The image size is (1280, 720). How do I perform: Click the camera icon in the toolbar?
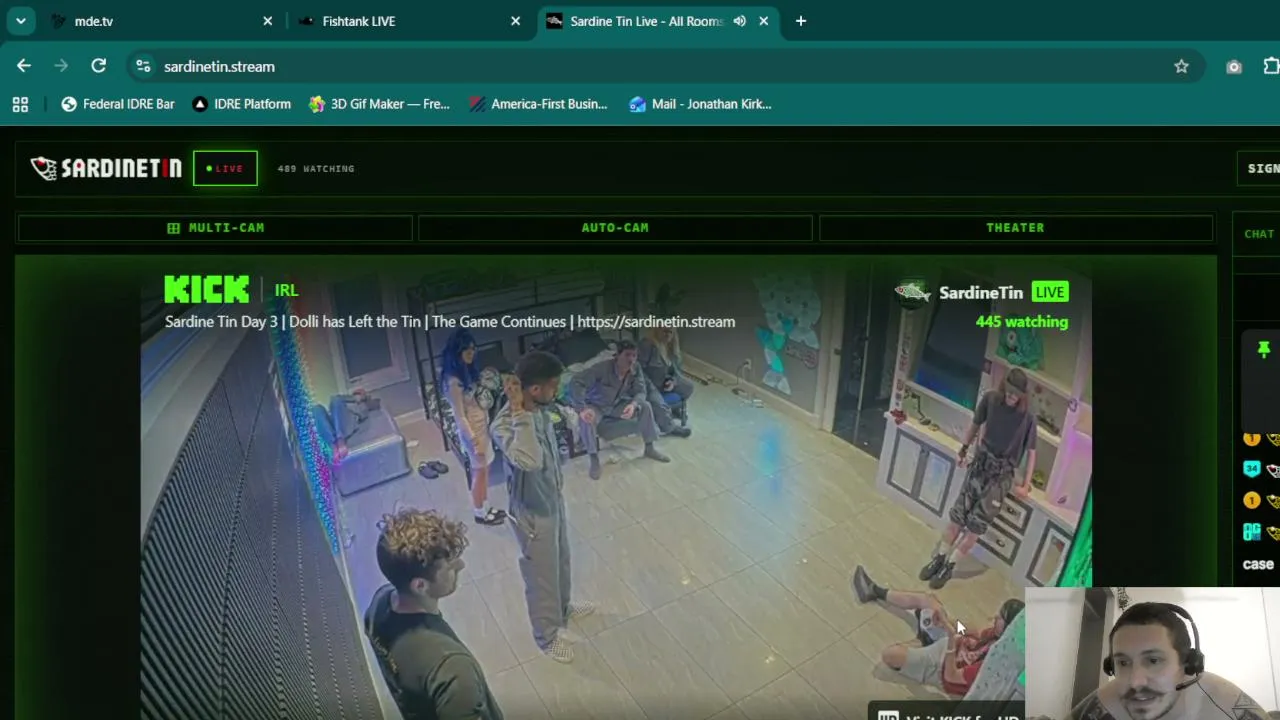point(1234,66)
